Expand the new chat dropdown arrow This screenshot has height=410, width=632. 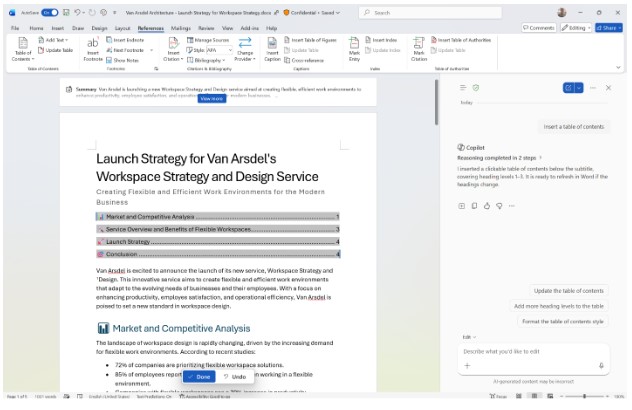click(x=579, y=87)
